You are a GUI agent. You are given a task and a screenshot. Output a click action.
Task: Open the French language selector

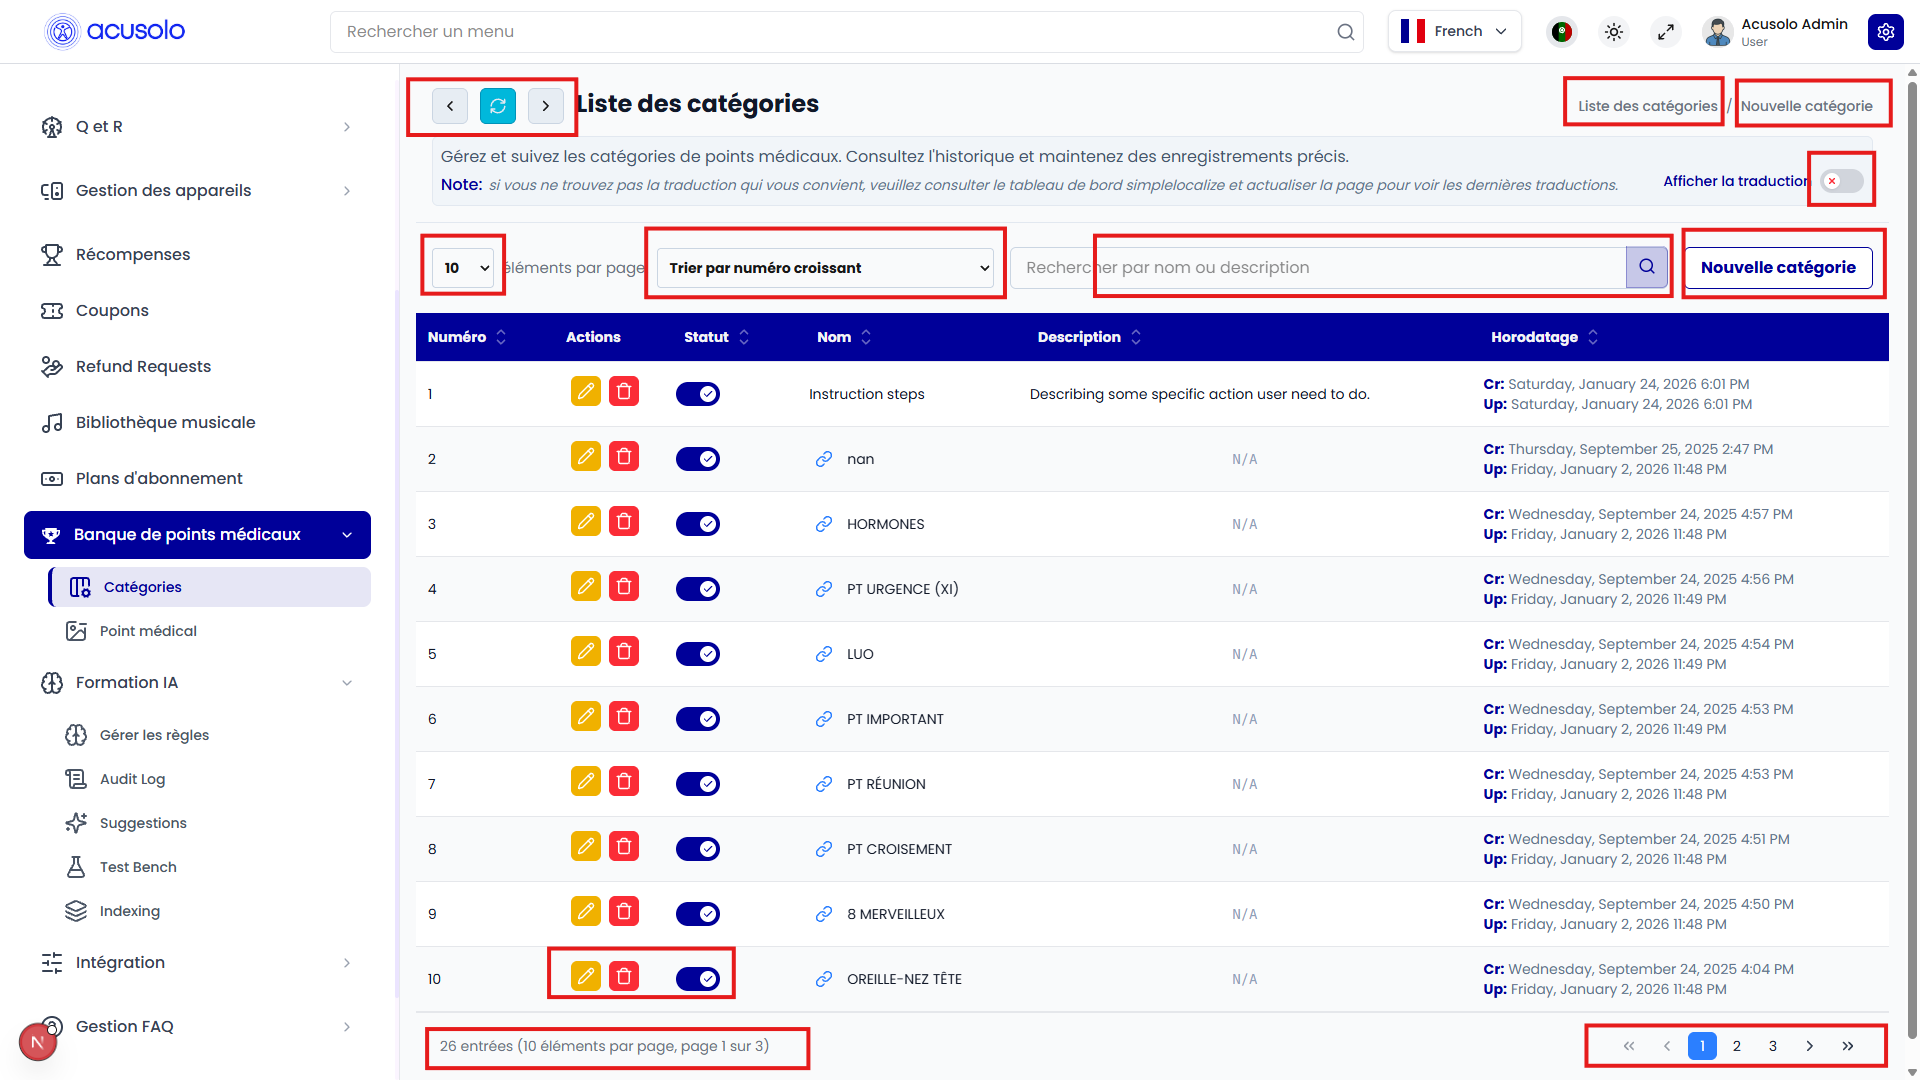point(1455,31)
